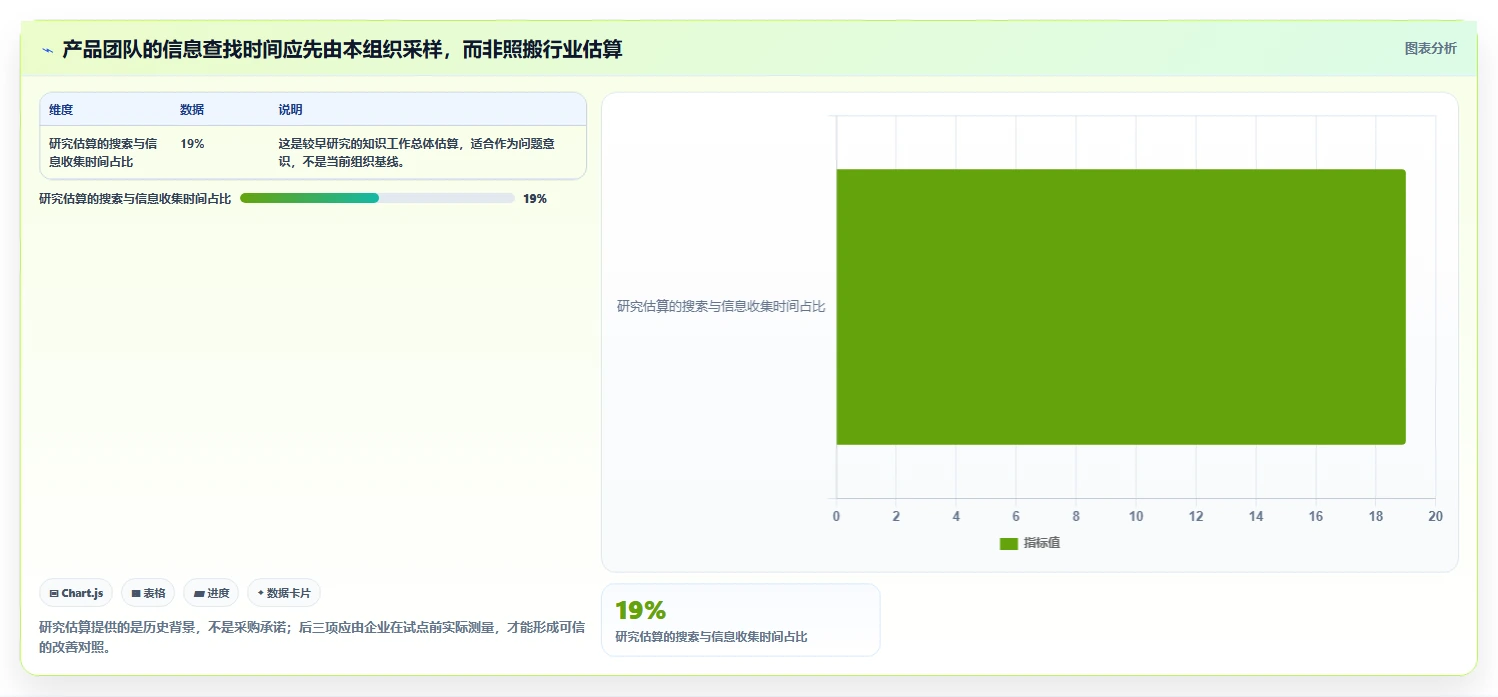Select the 数据卡片 tag chip
The width and height of the screenshot is (1498, 697).
[x=284, y=593]
